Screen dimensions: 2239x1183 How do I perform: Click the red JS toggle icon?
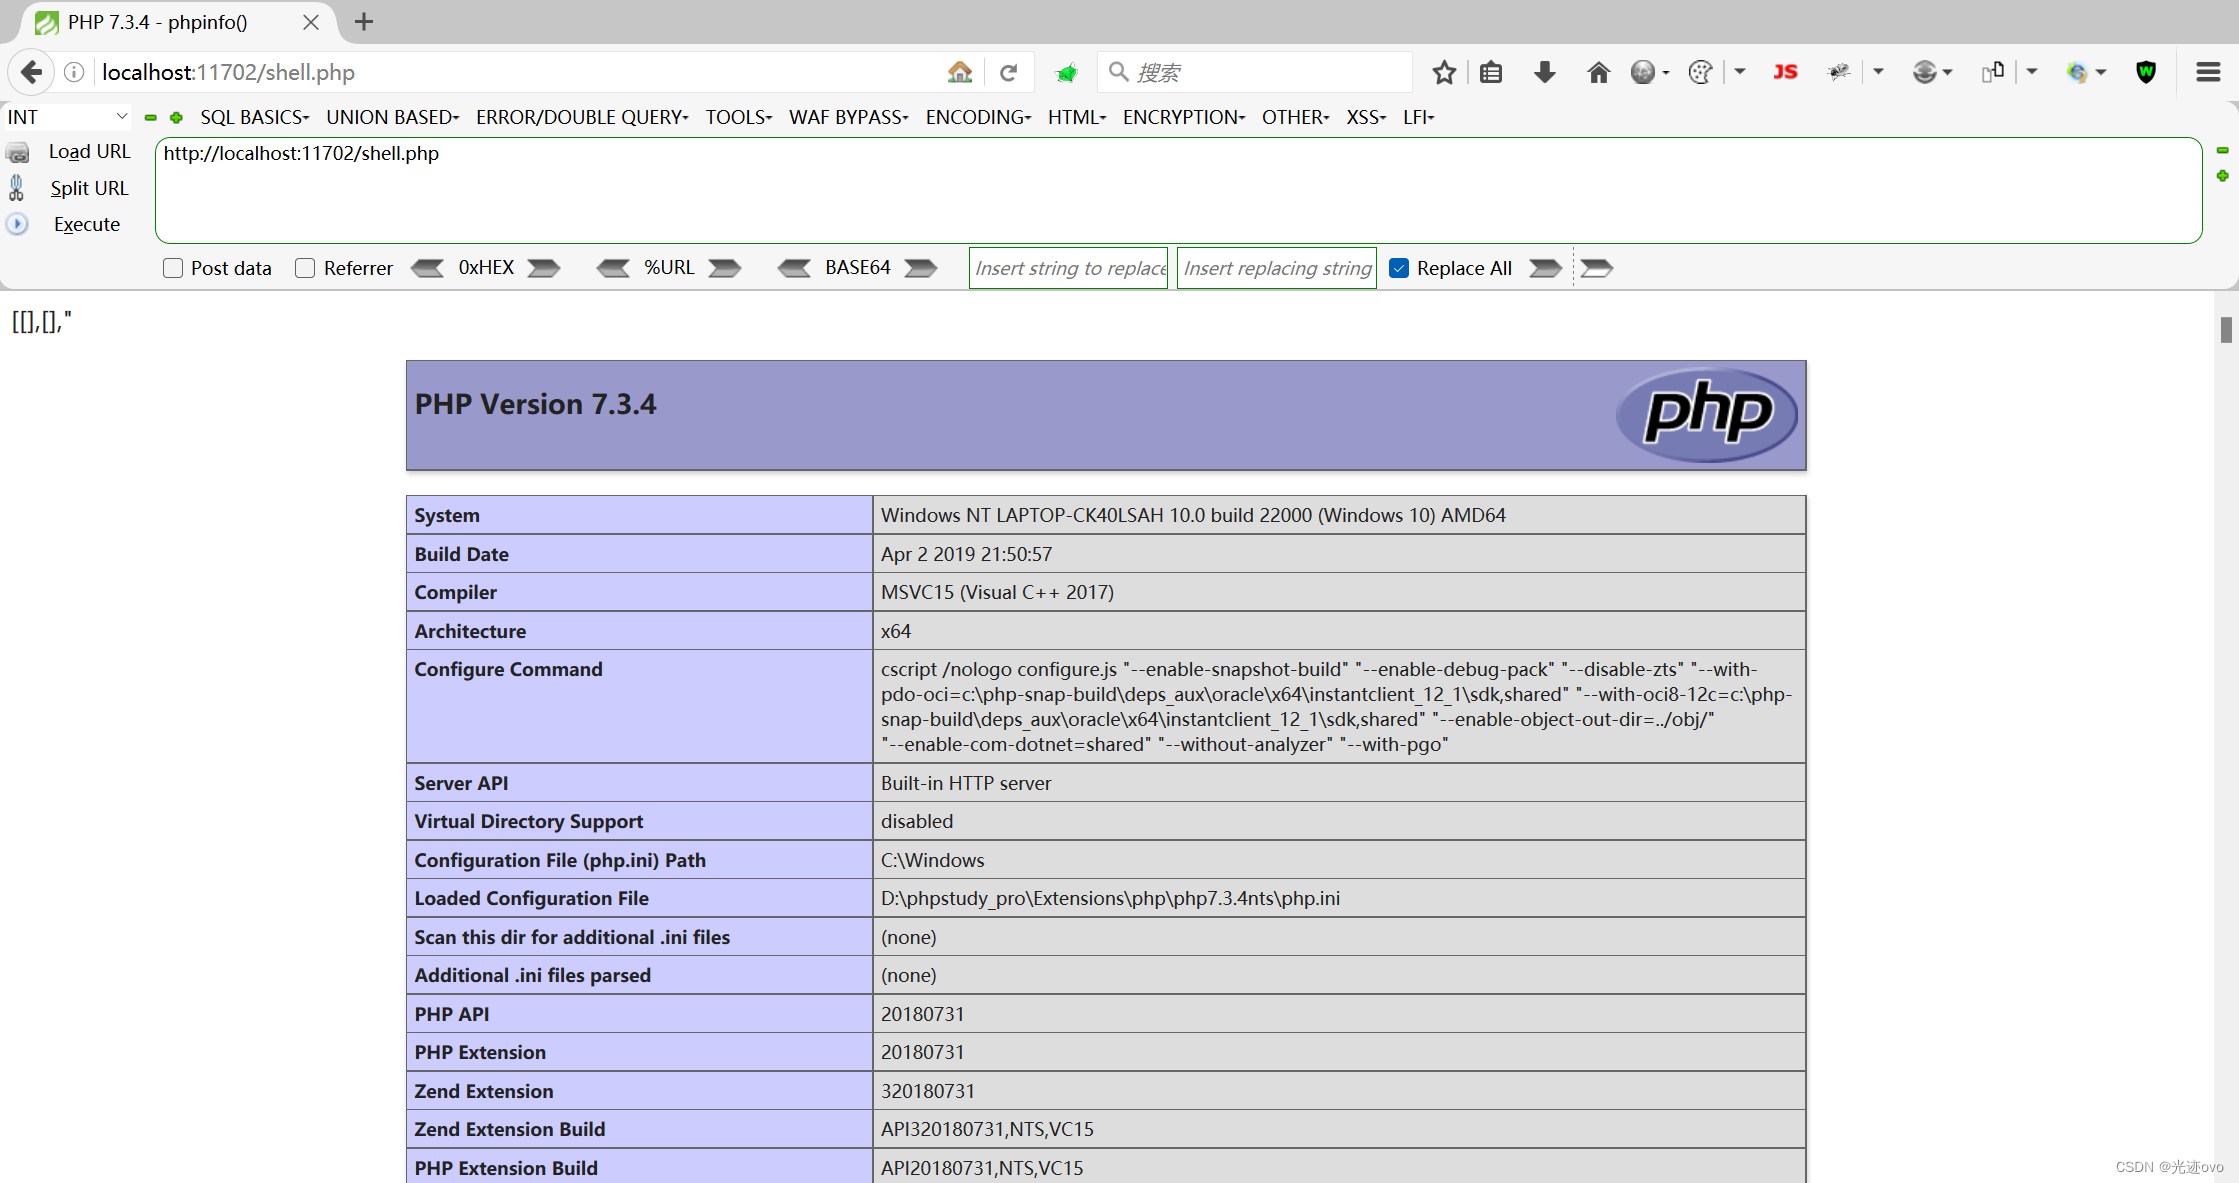pyautogui.click(x=1785, y=72)
